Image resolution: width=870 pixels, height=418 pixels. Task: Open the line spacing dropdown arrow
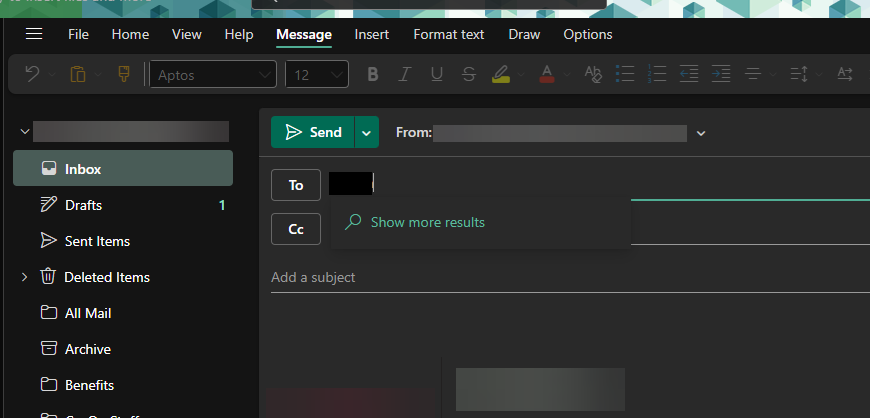(820, 74)
